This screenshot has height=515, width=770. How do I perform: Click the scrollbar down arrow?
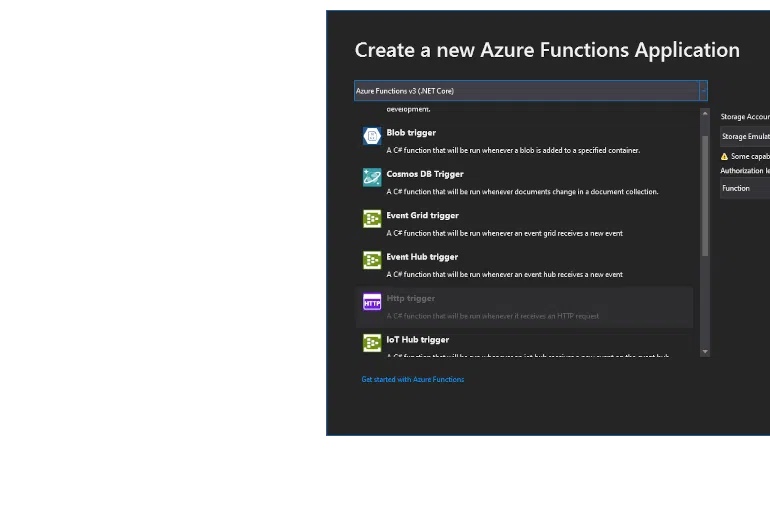point(705,352)
